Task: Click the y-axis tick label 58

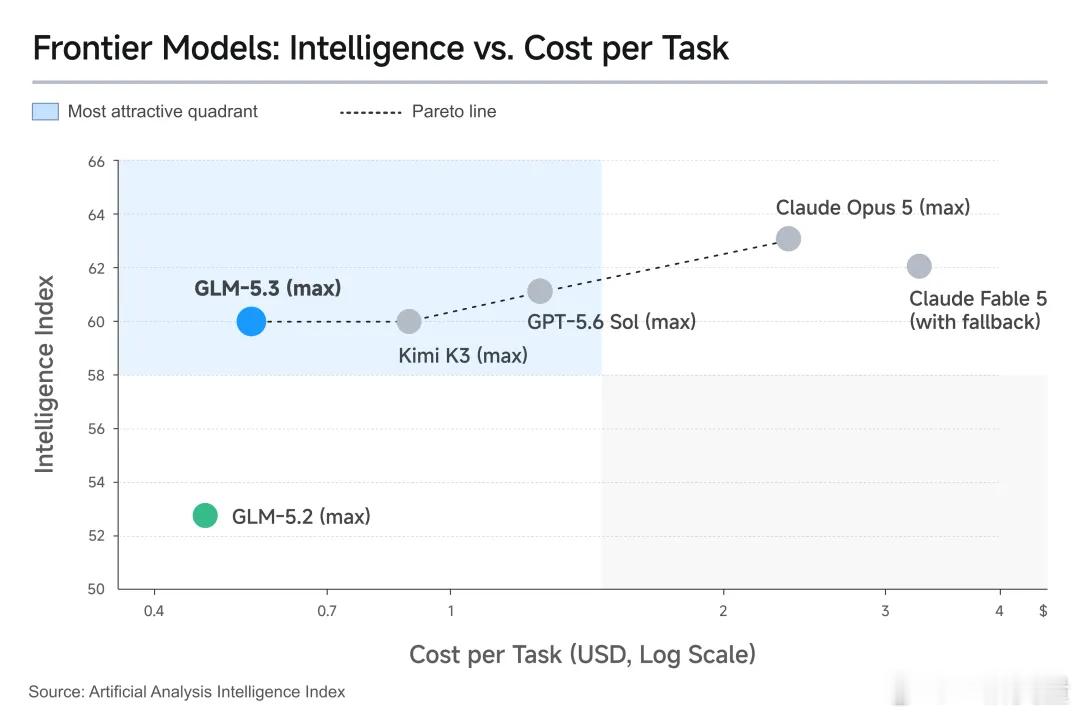Action: (x=96, y=375)
